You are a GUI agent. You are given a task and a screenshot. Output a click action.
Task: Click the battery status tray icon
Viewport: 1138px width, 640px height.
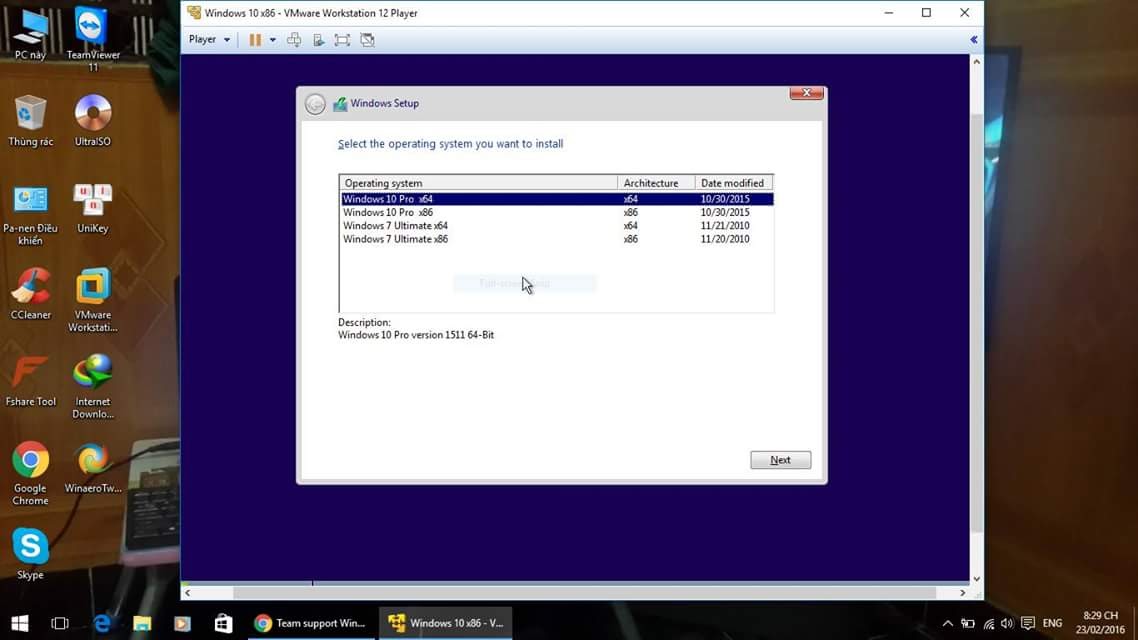pyautogui.click(x=968, y=623)
